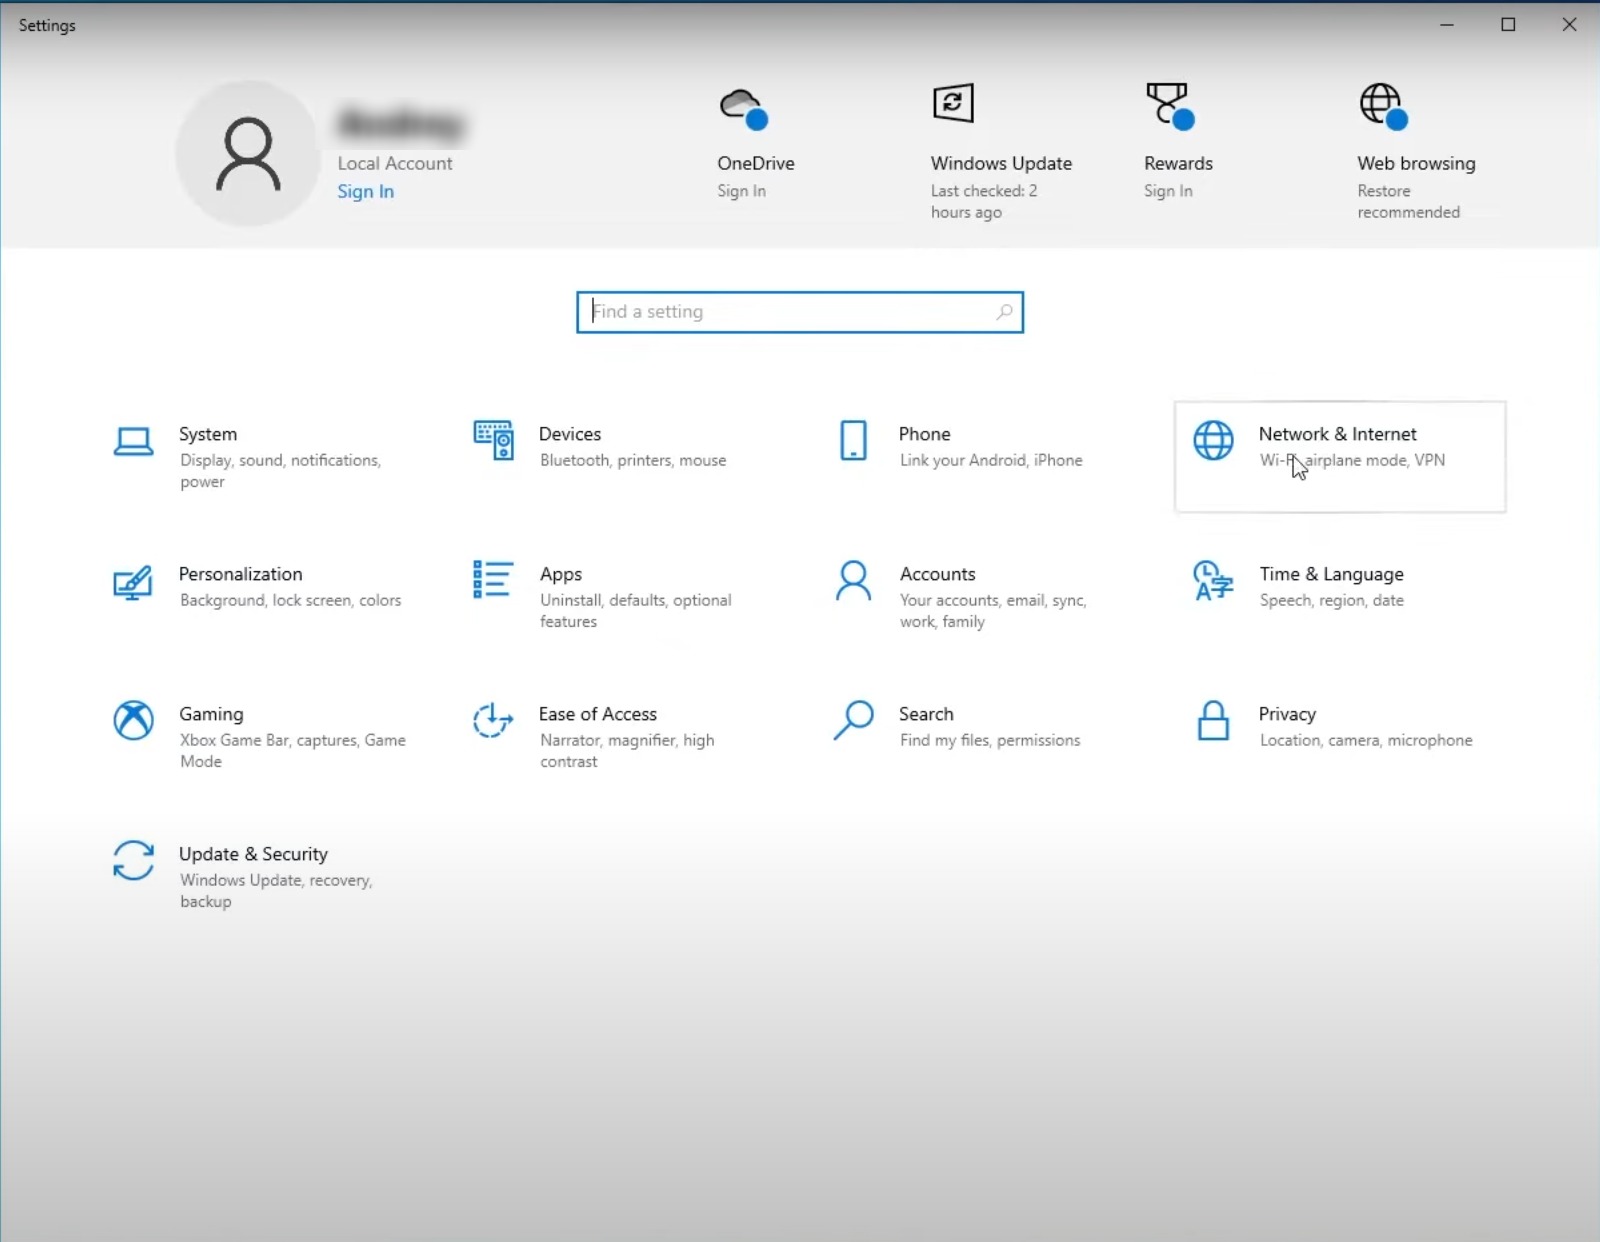Click 'Xbox Game Bar, captures, Game Mode' text
1600x1242 pixels.
(293, 751)
